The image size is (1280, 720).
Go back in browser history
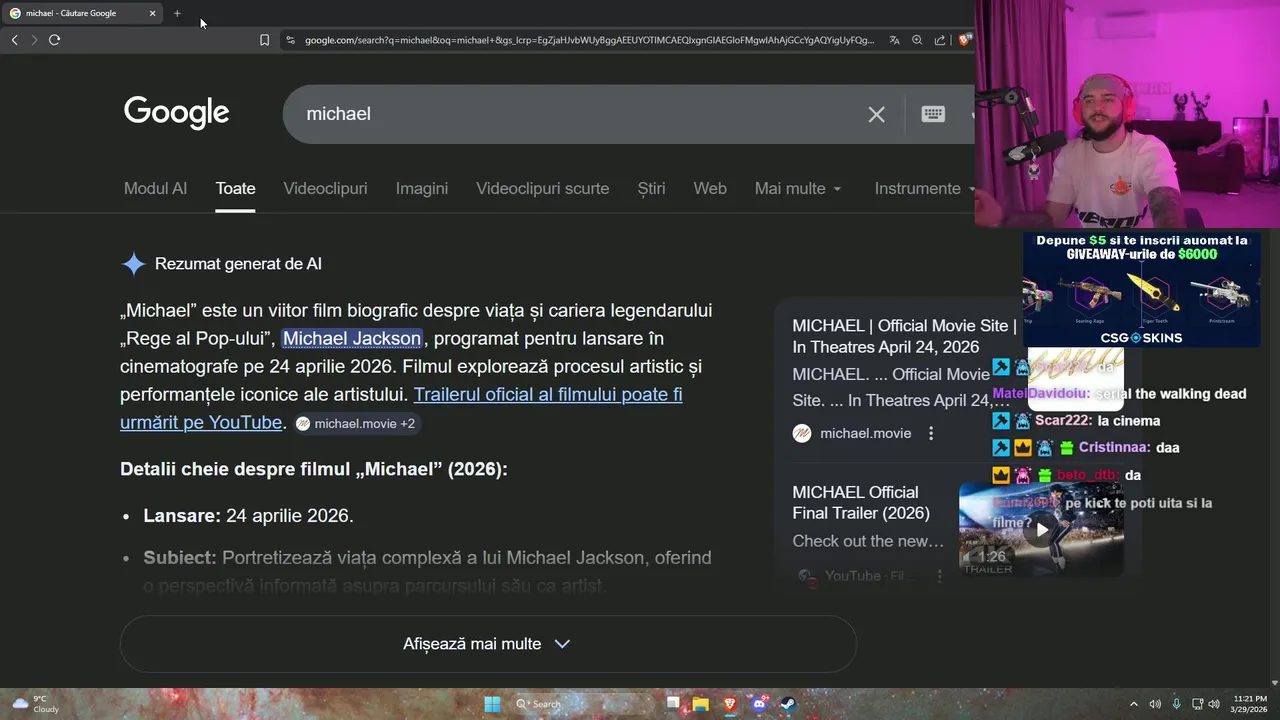click(14, 40)
